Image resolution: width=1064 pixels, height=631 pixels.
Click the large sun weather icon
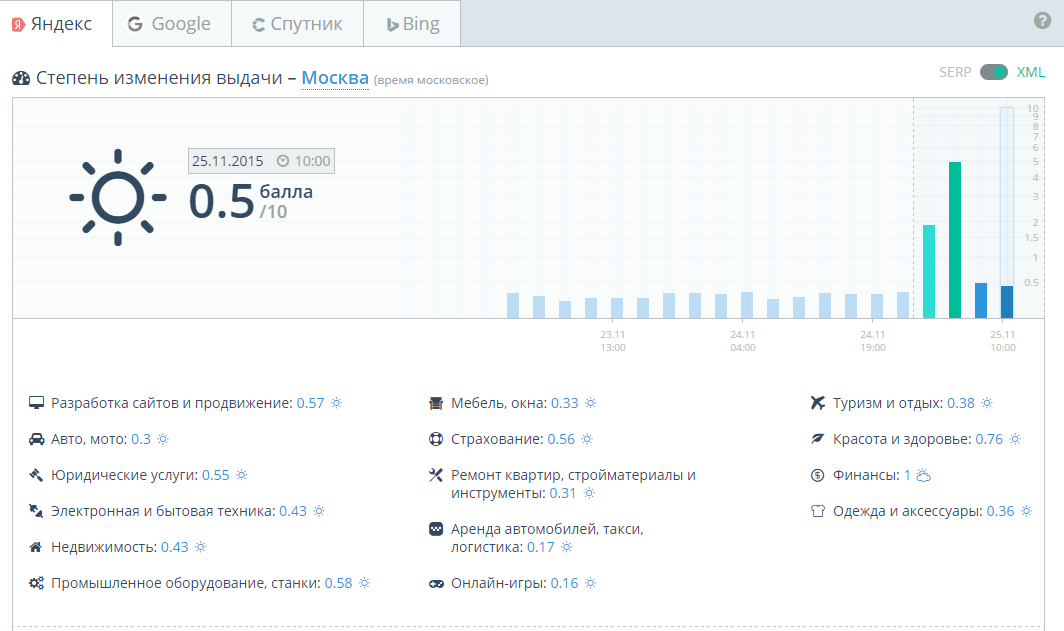[118, 197]
